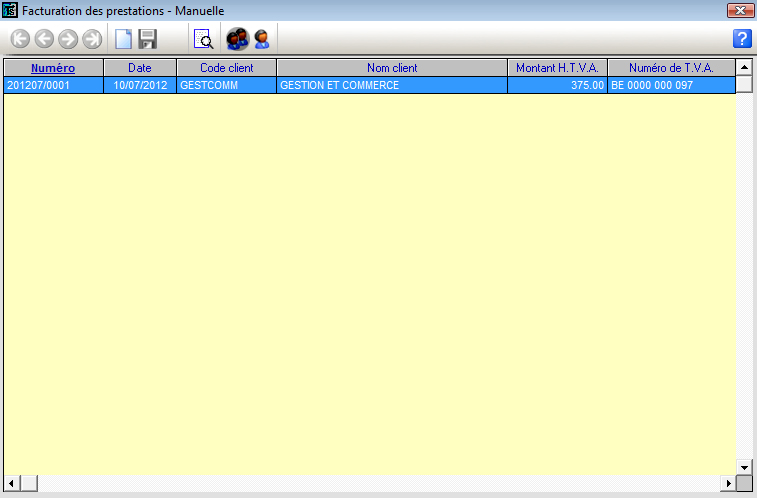The width and height of the screenshot is (757, 498).
Task: Close the Facturation des prestations window
Action: click(x=741, y=10)
